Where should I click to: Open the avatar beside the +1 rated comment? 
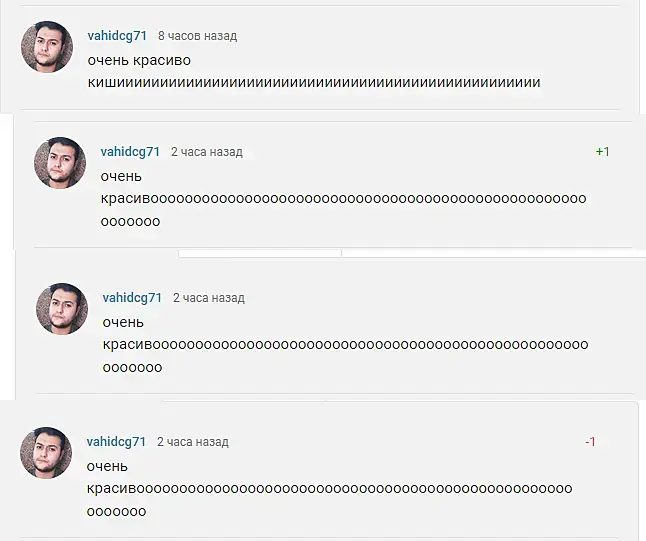point(60,163)
